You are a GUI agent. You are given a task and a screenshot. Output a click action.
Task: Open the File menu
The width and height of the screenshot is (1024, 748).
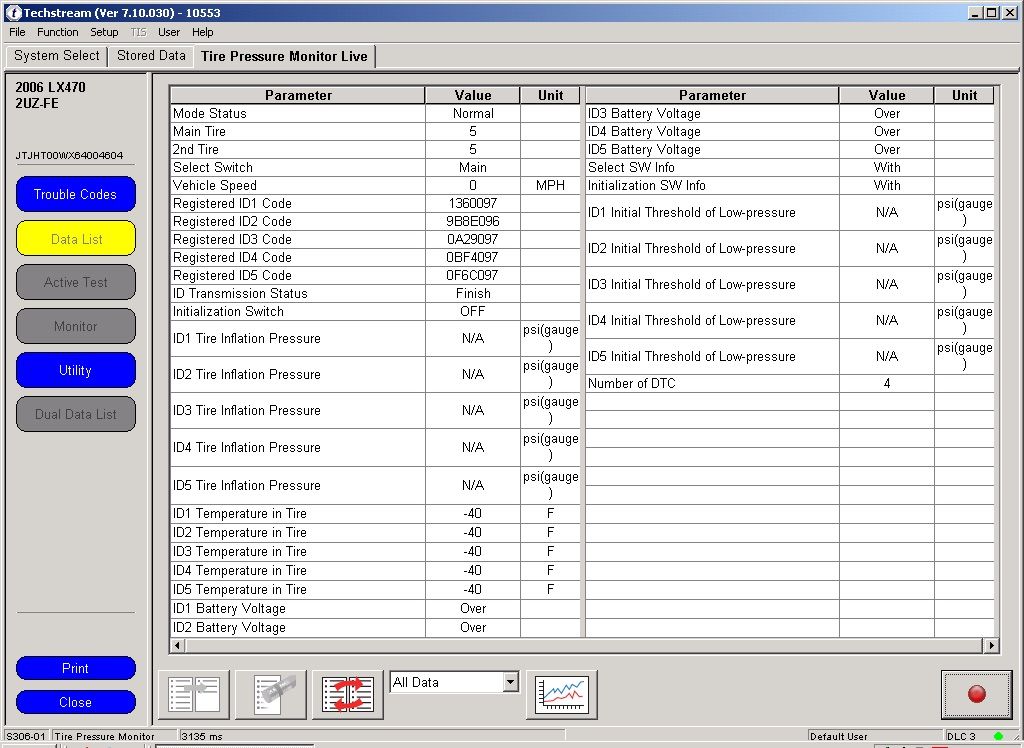17,32
